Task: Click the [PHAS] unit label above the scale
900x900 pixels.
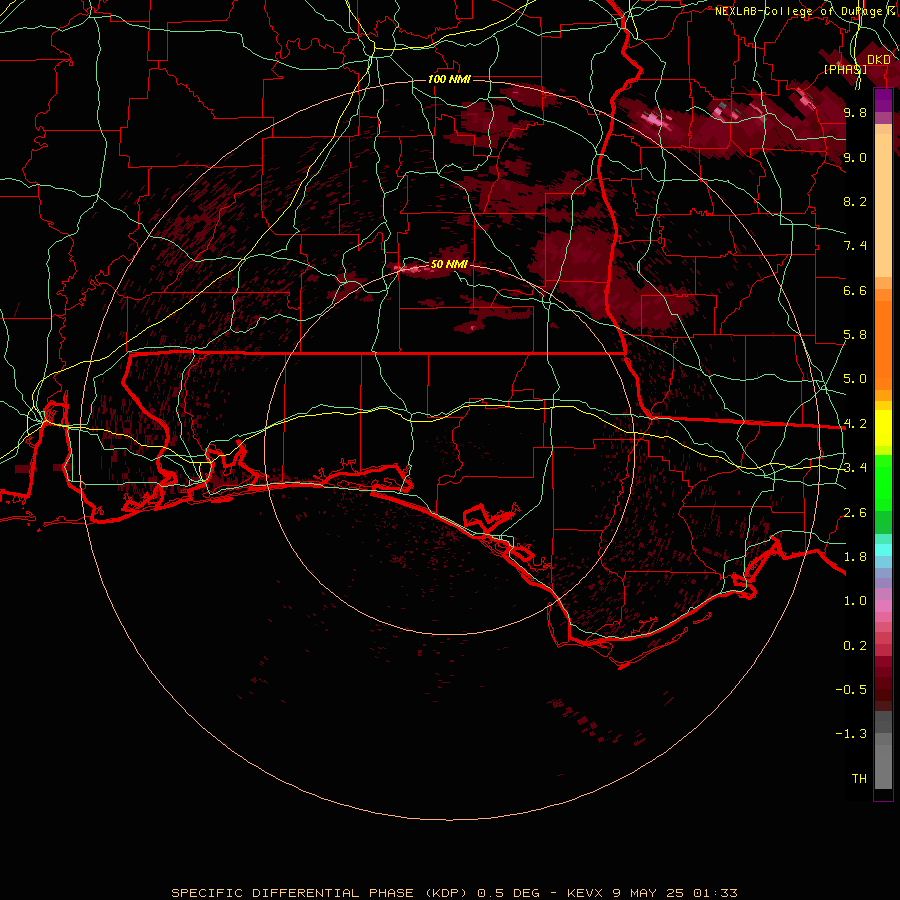Action: pos(845,69)
